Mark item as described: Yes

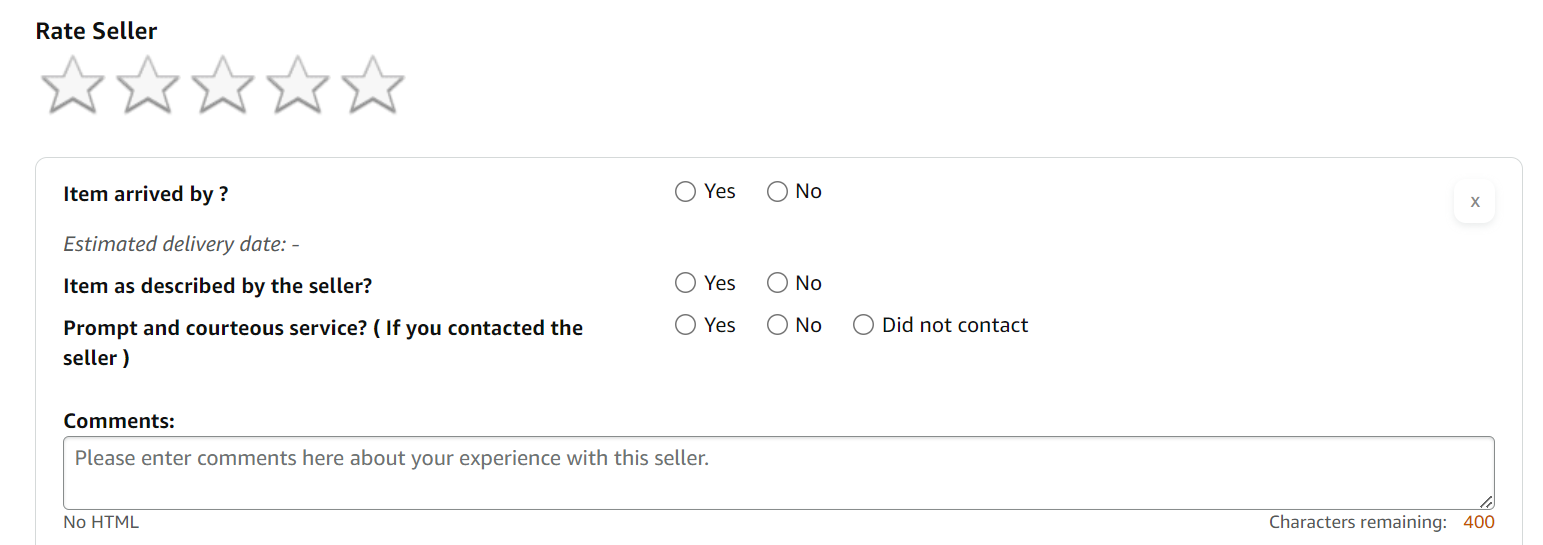pos(686,284)
